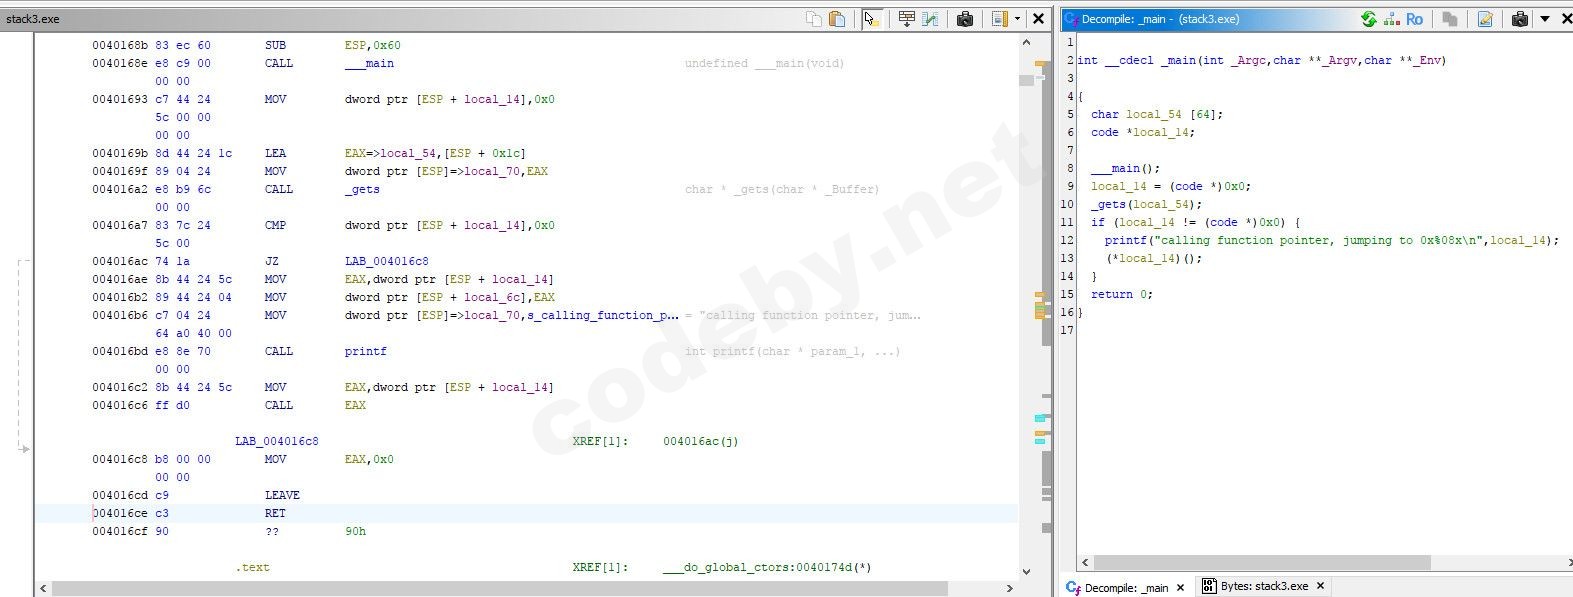Click the if (local_14 != ...) condition line
Viewport: 1573px width, 597px height.
coord(1195,222)
